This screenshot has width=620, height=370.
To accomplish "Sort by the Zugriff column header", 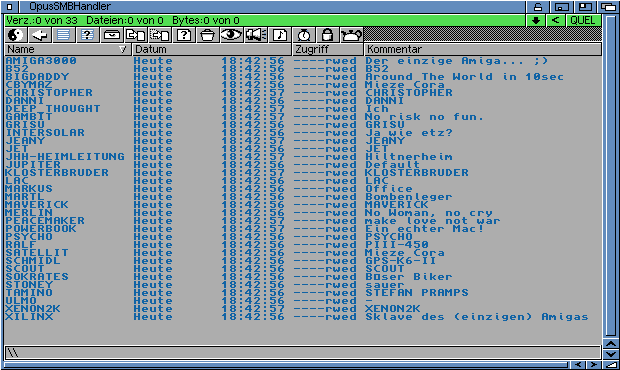I will [x=328, y=49].
